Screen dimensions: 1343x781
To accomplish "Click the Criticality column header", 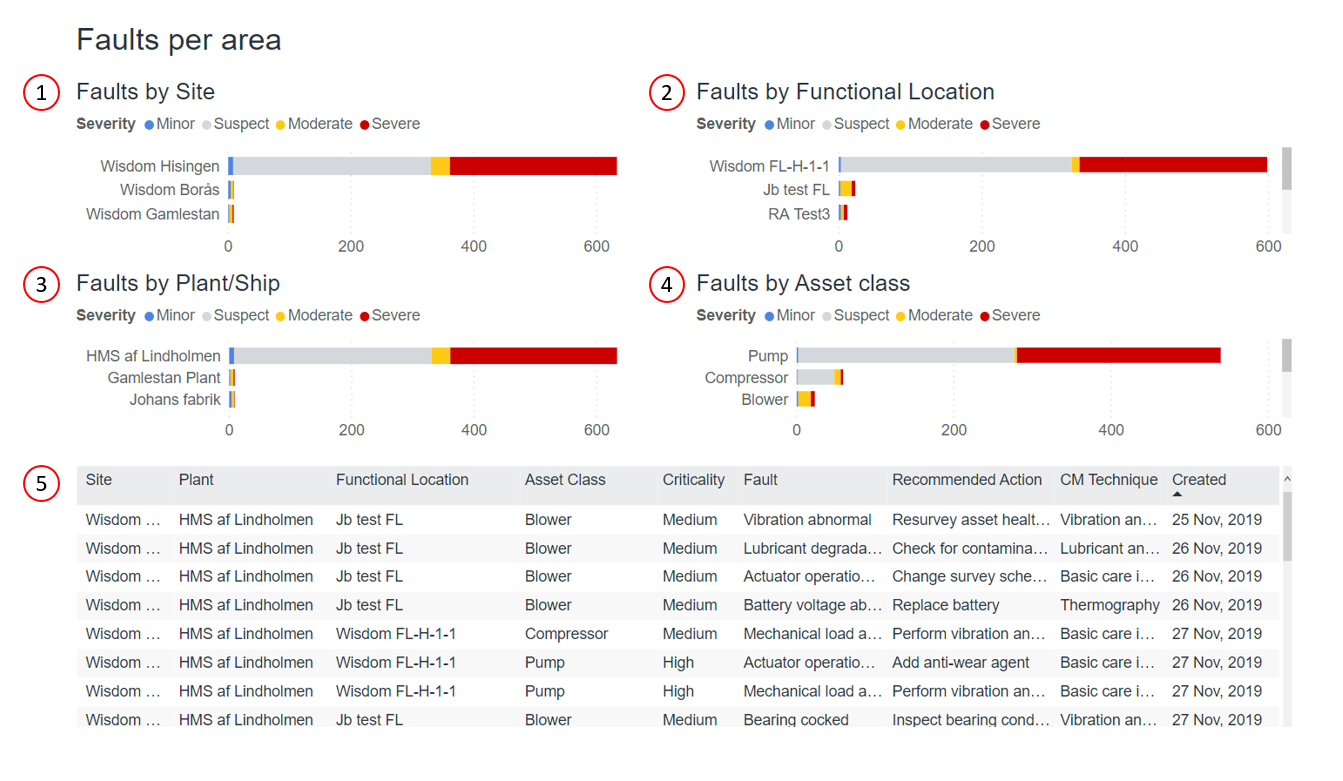I will click(694, 480).
